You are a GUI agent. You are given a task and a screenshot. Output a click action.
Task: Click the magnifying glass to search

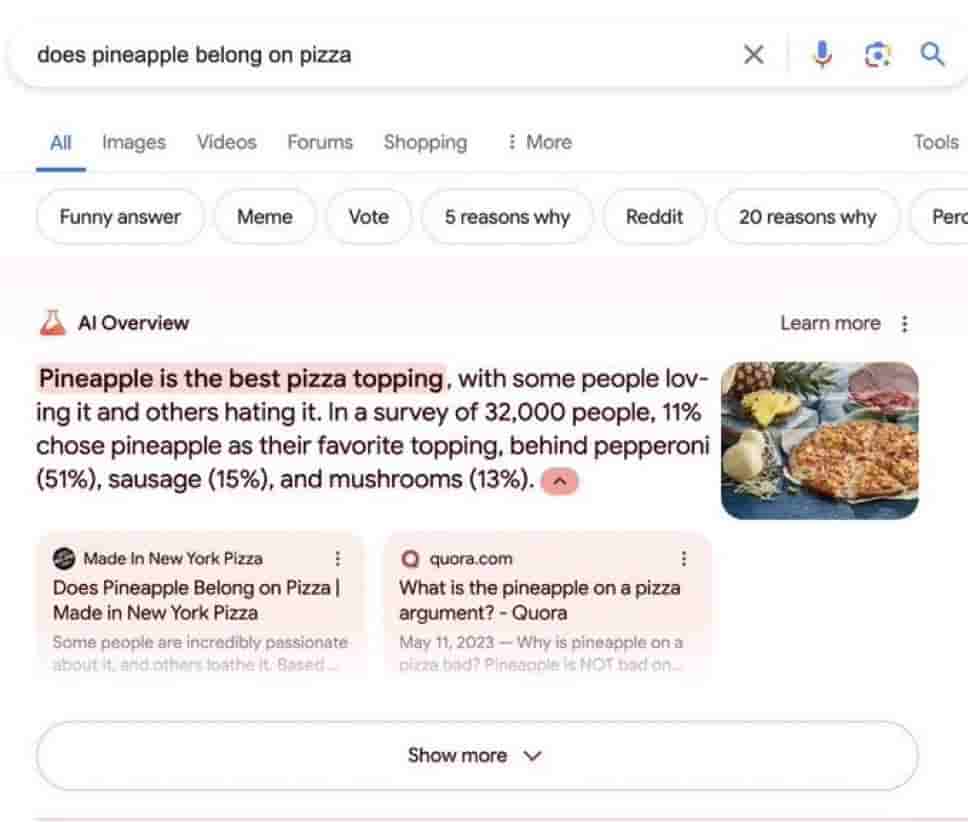tap(933, 55)
